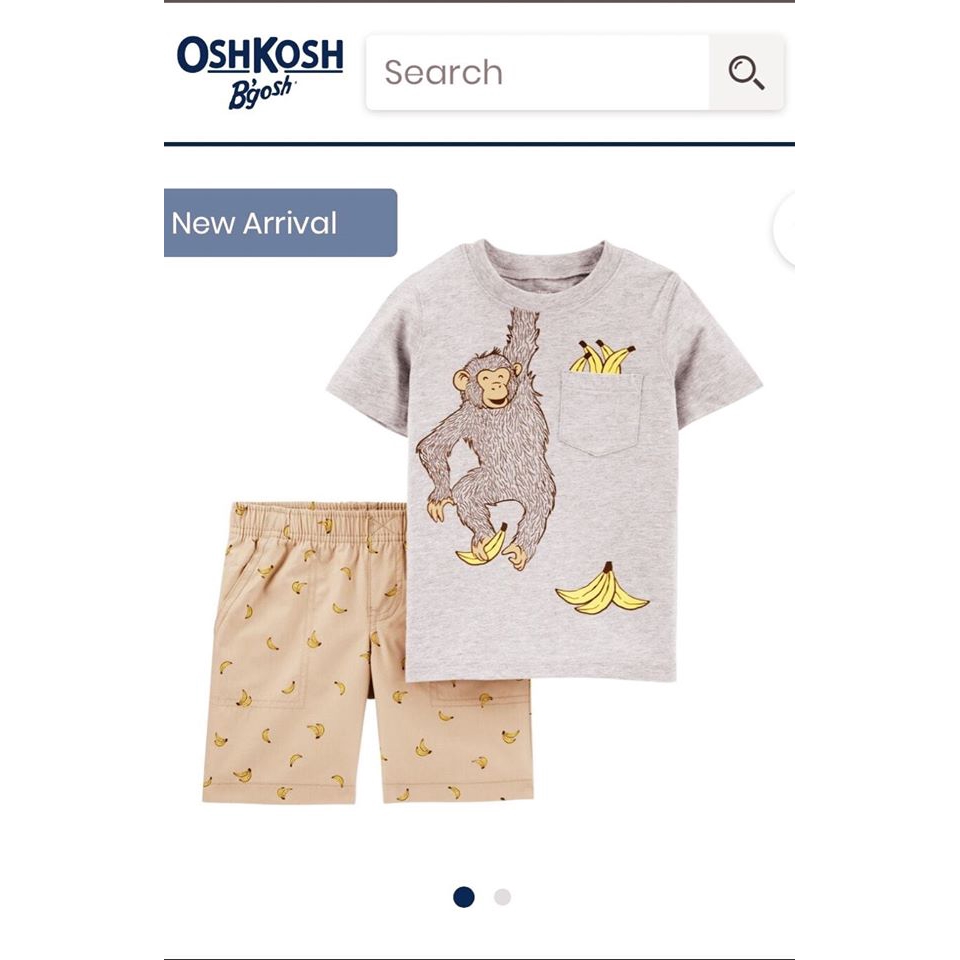
Task: Select the first carousel dot indicator
Action: pos(463,897)
